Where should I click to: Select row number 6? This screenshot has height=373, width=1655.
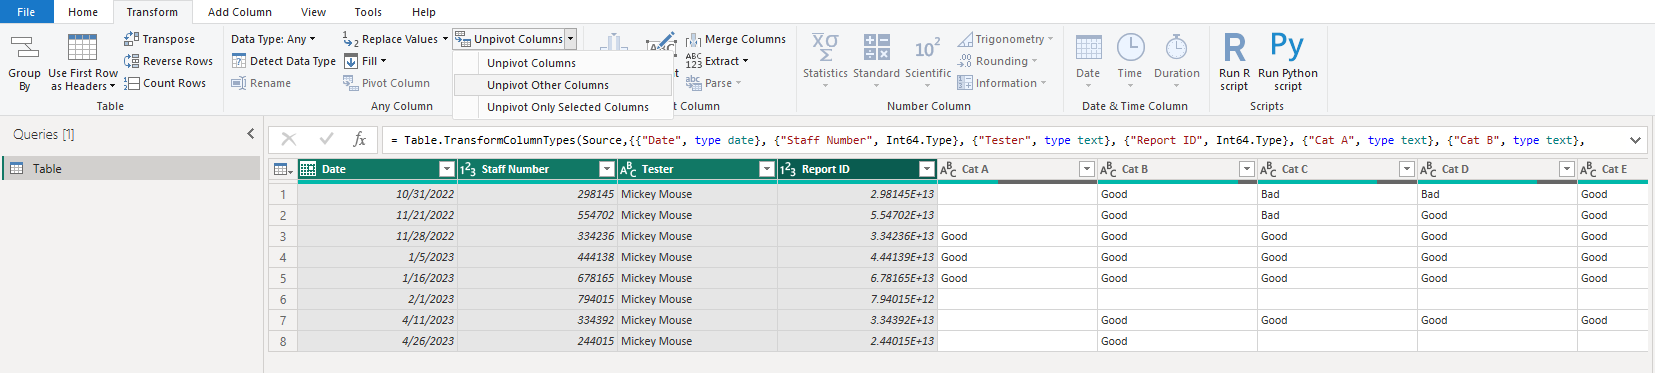[283, 299]
